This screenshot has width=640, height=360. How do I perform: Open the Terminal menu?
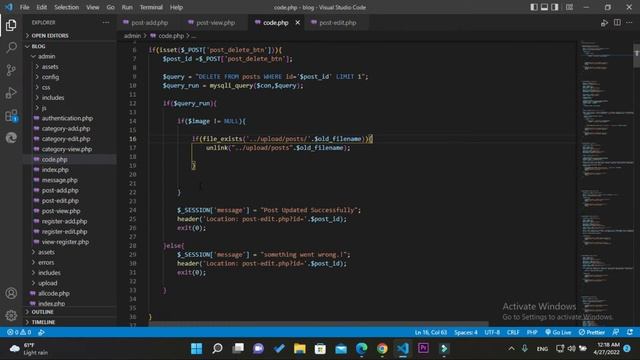pos(151,7)
